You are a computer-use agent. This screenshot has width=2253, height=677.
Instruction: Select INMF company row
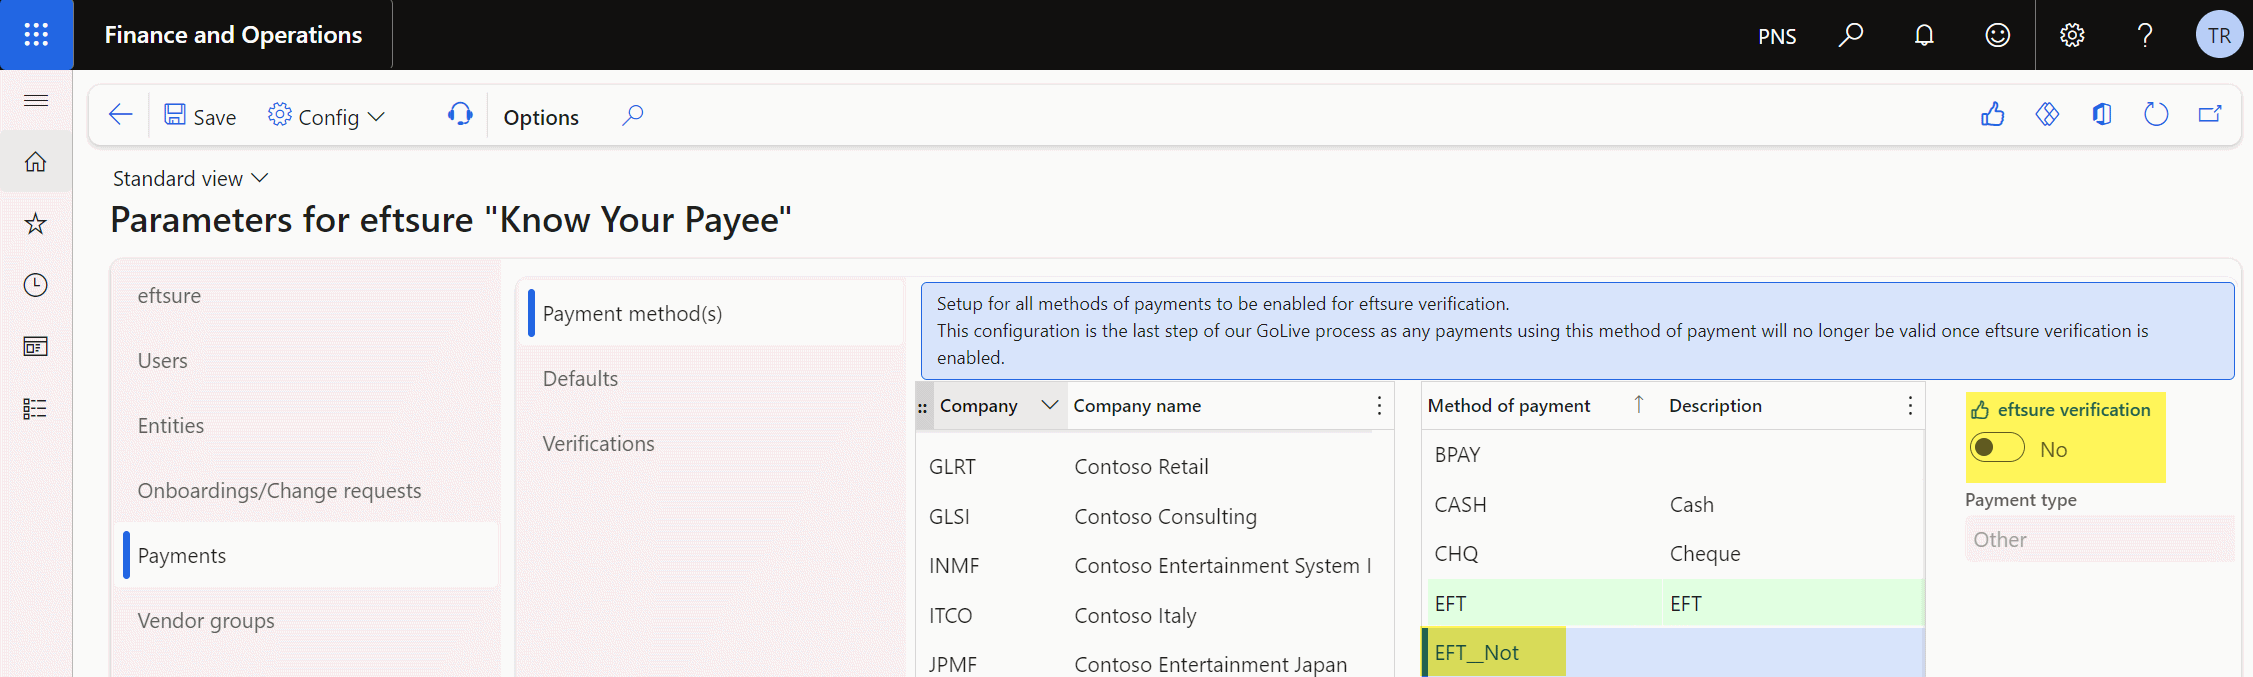point(1154,566)
